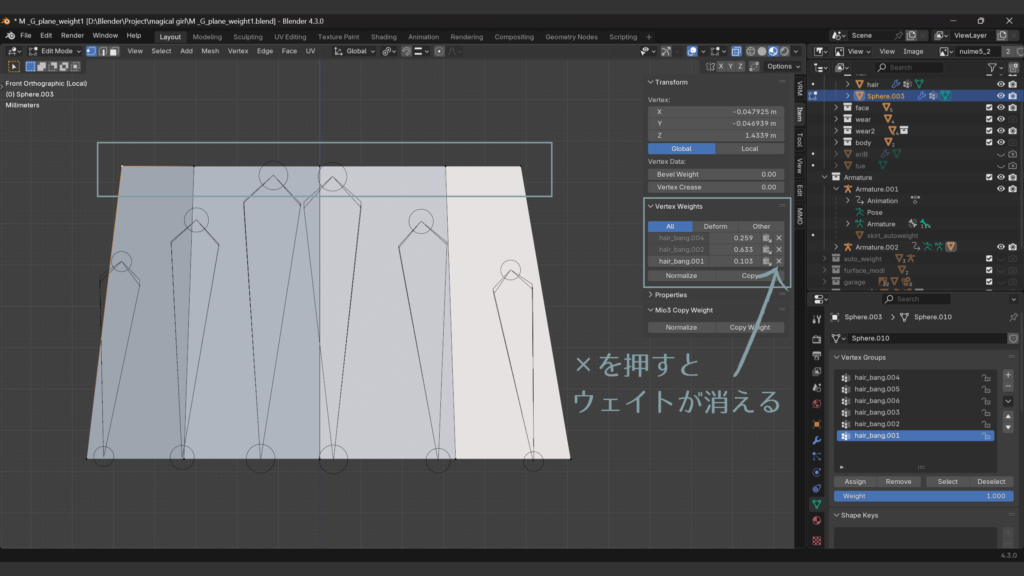Open the Mesh menu
The width and height of the screenshot is (1024, 576).
click(x=210, y=51)
